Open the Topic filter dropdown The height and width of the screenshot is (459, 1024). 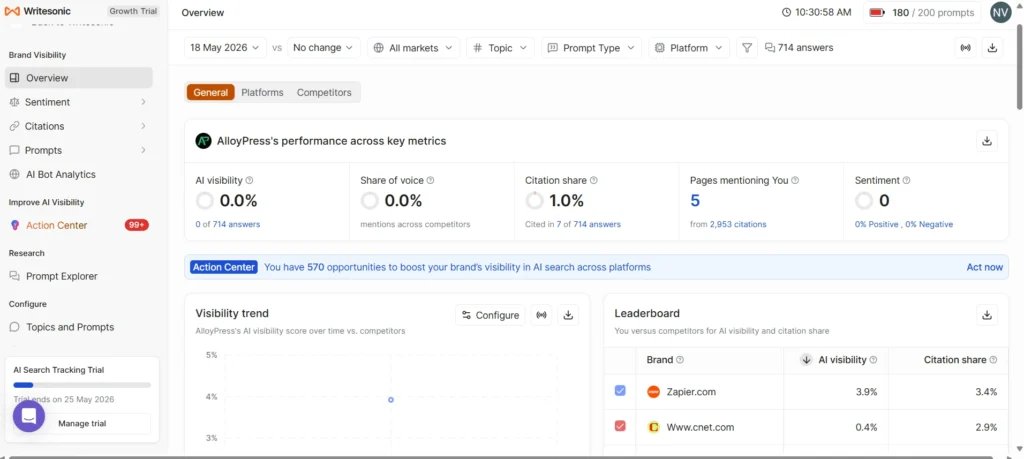coord(500,48)
